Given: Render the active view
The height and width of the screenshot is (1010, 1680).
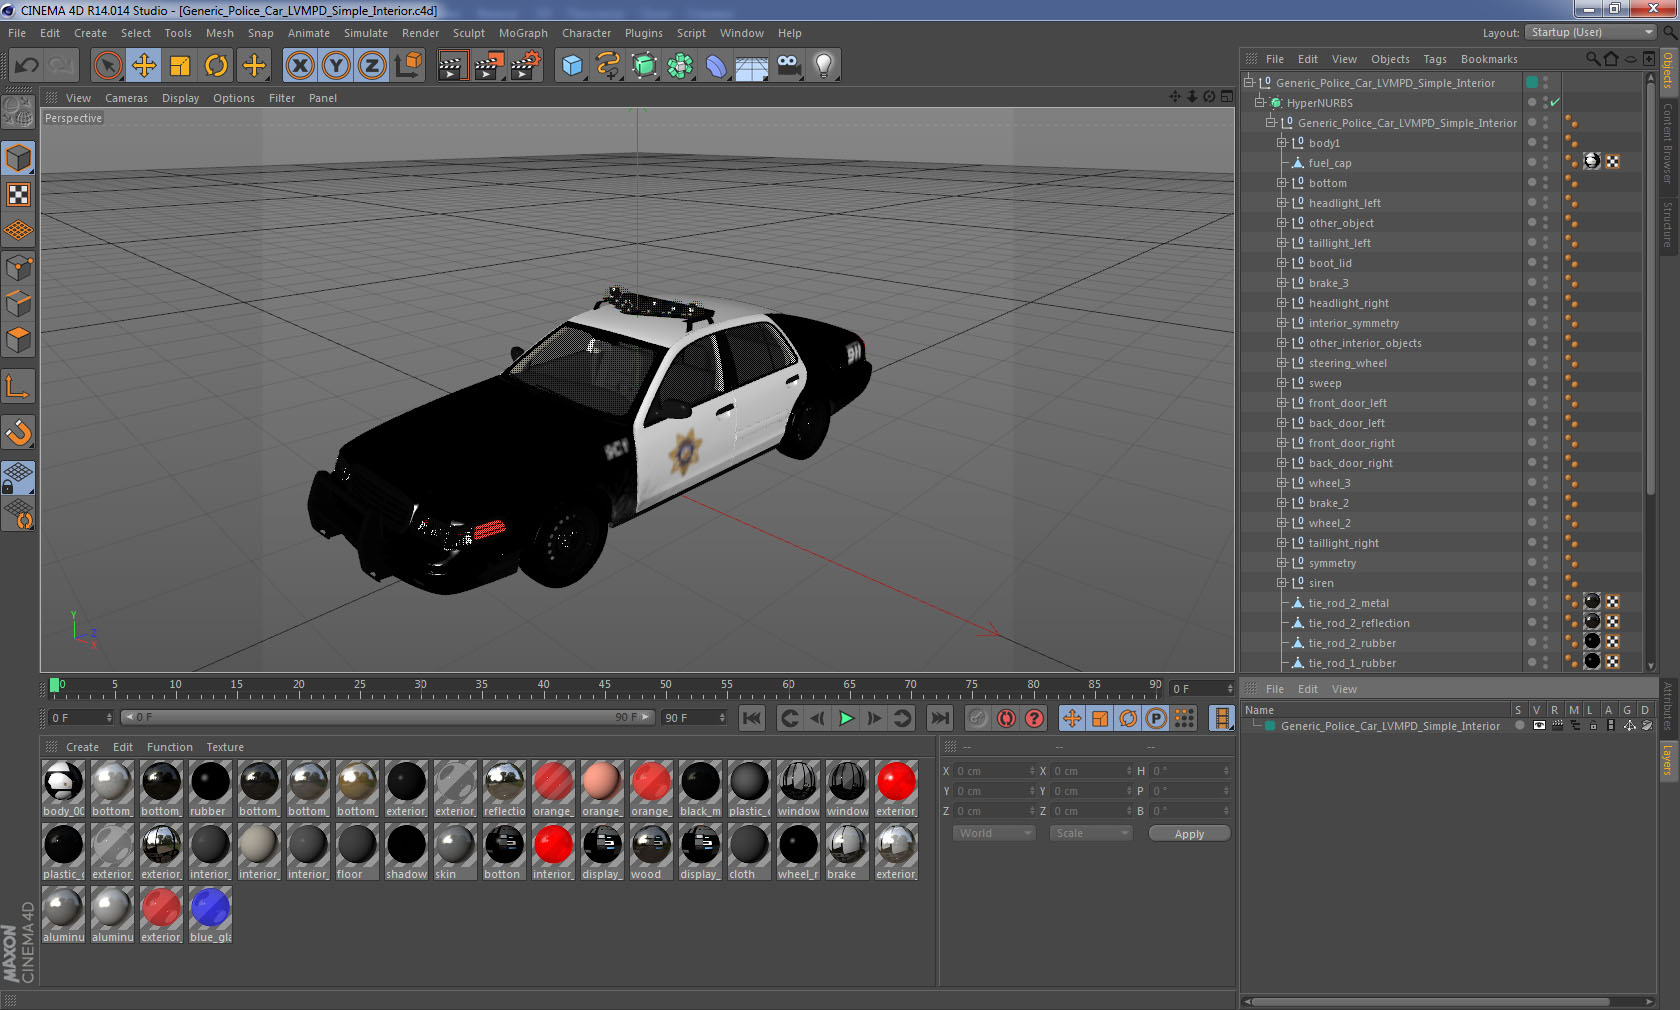Looking at the screenshot, I should tap(452, 66).
